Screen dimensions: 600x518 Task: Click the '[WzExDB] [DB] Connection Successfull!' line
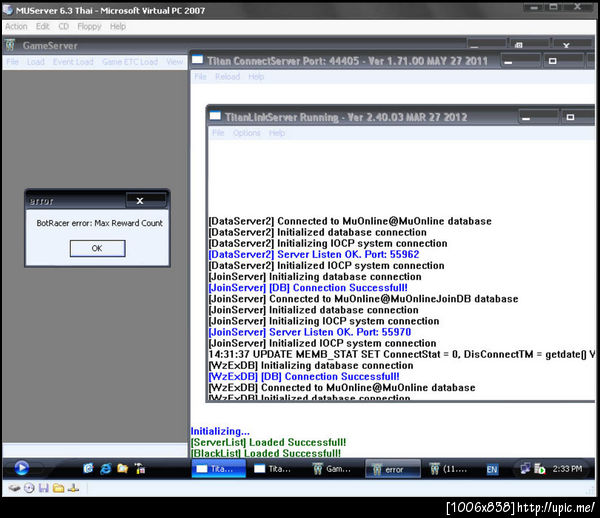(x=304, y=376)
